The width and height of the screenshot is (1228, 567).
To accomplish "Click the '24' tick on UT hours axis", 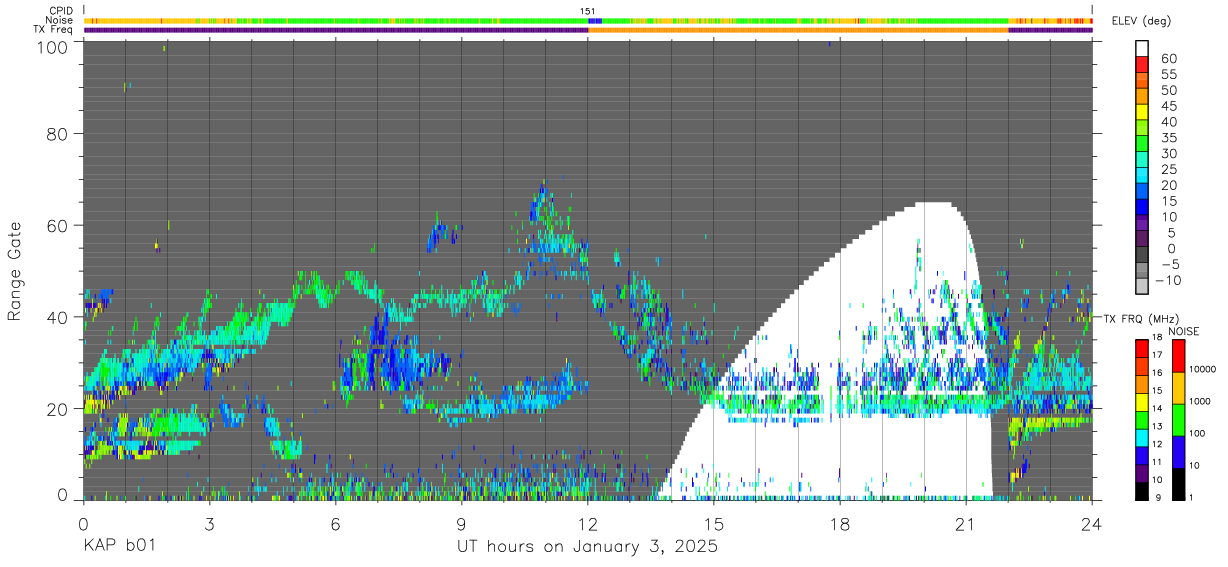I will 1092,523.
